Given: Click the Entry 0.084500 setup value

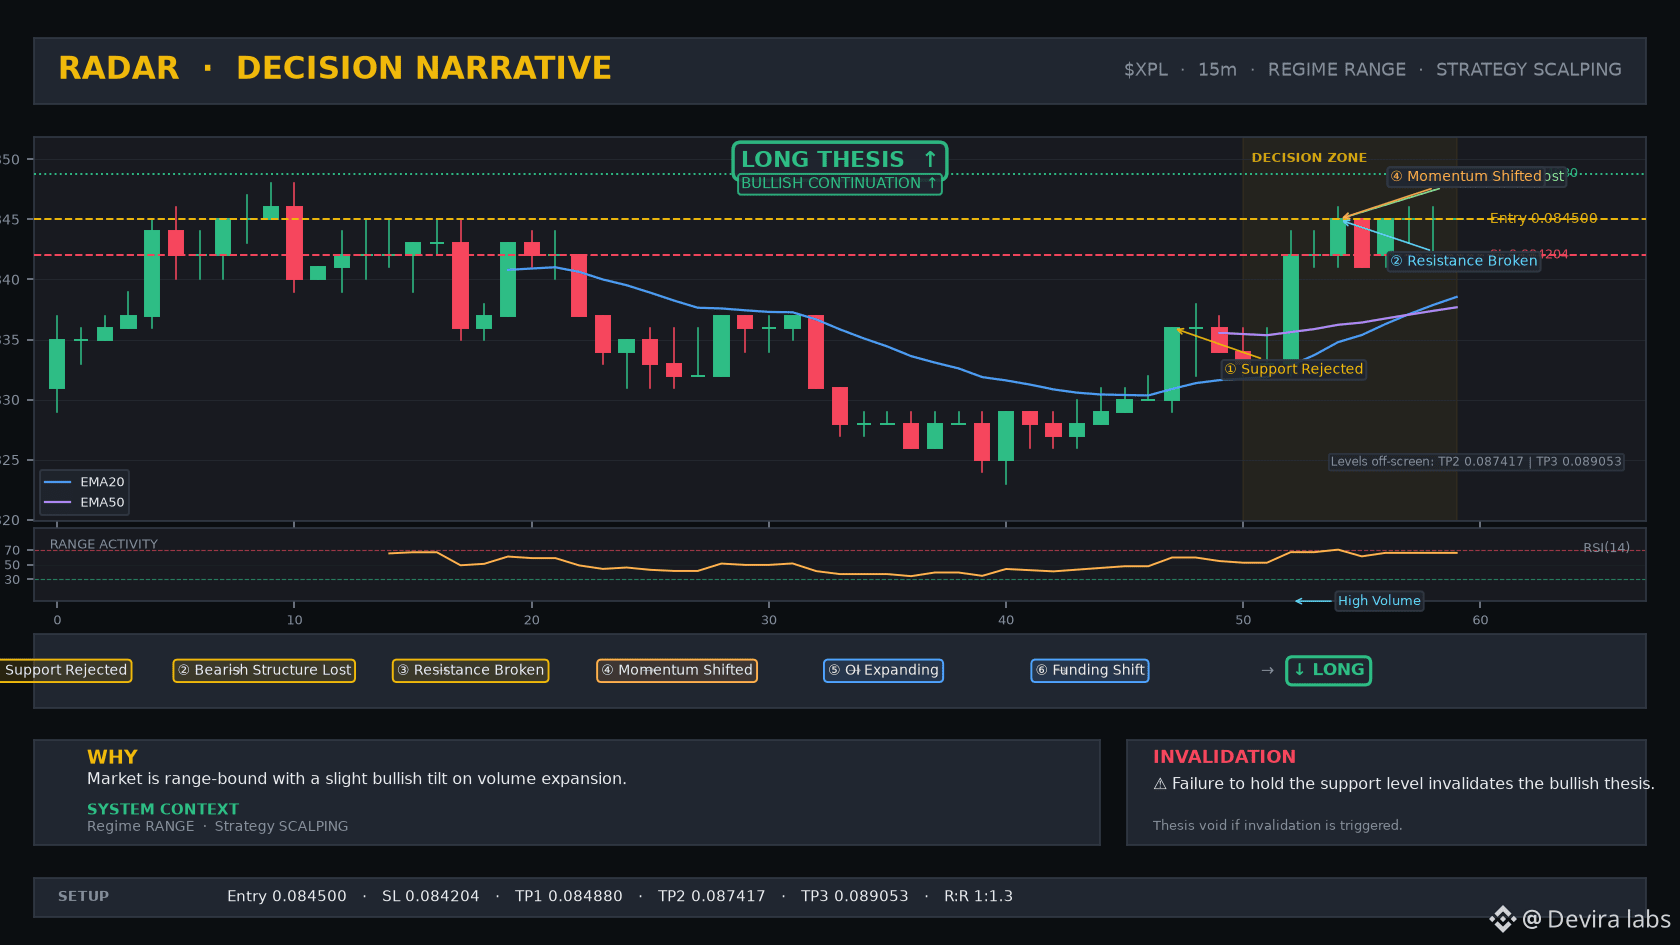Looking at the screenshot, I should click(x=287, y=896).
